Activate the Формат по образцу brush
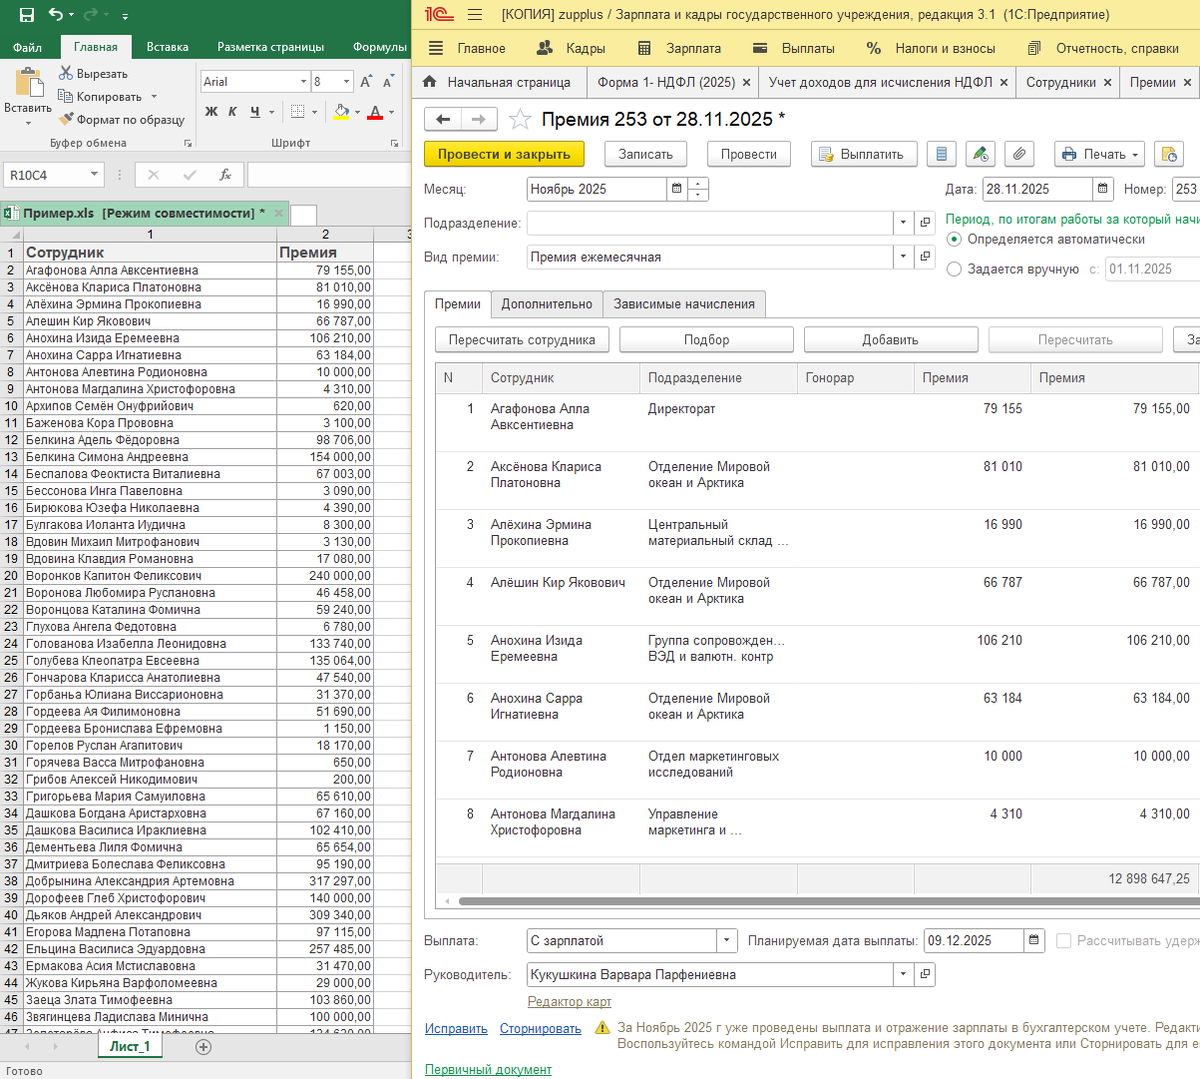Viewport: 1200px width, 1079px height. click(x=66, y=119)
